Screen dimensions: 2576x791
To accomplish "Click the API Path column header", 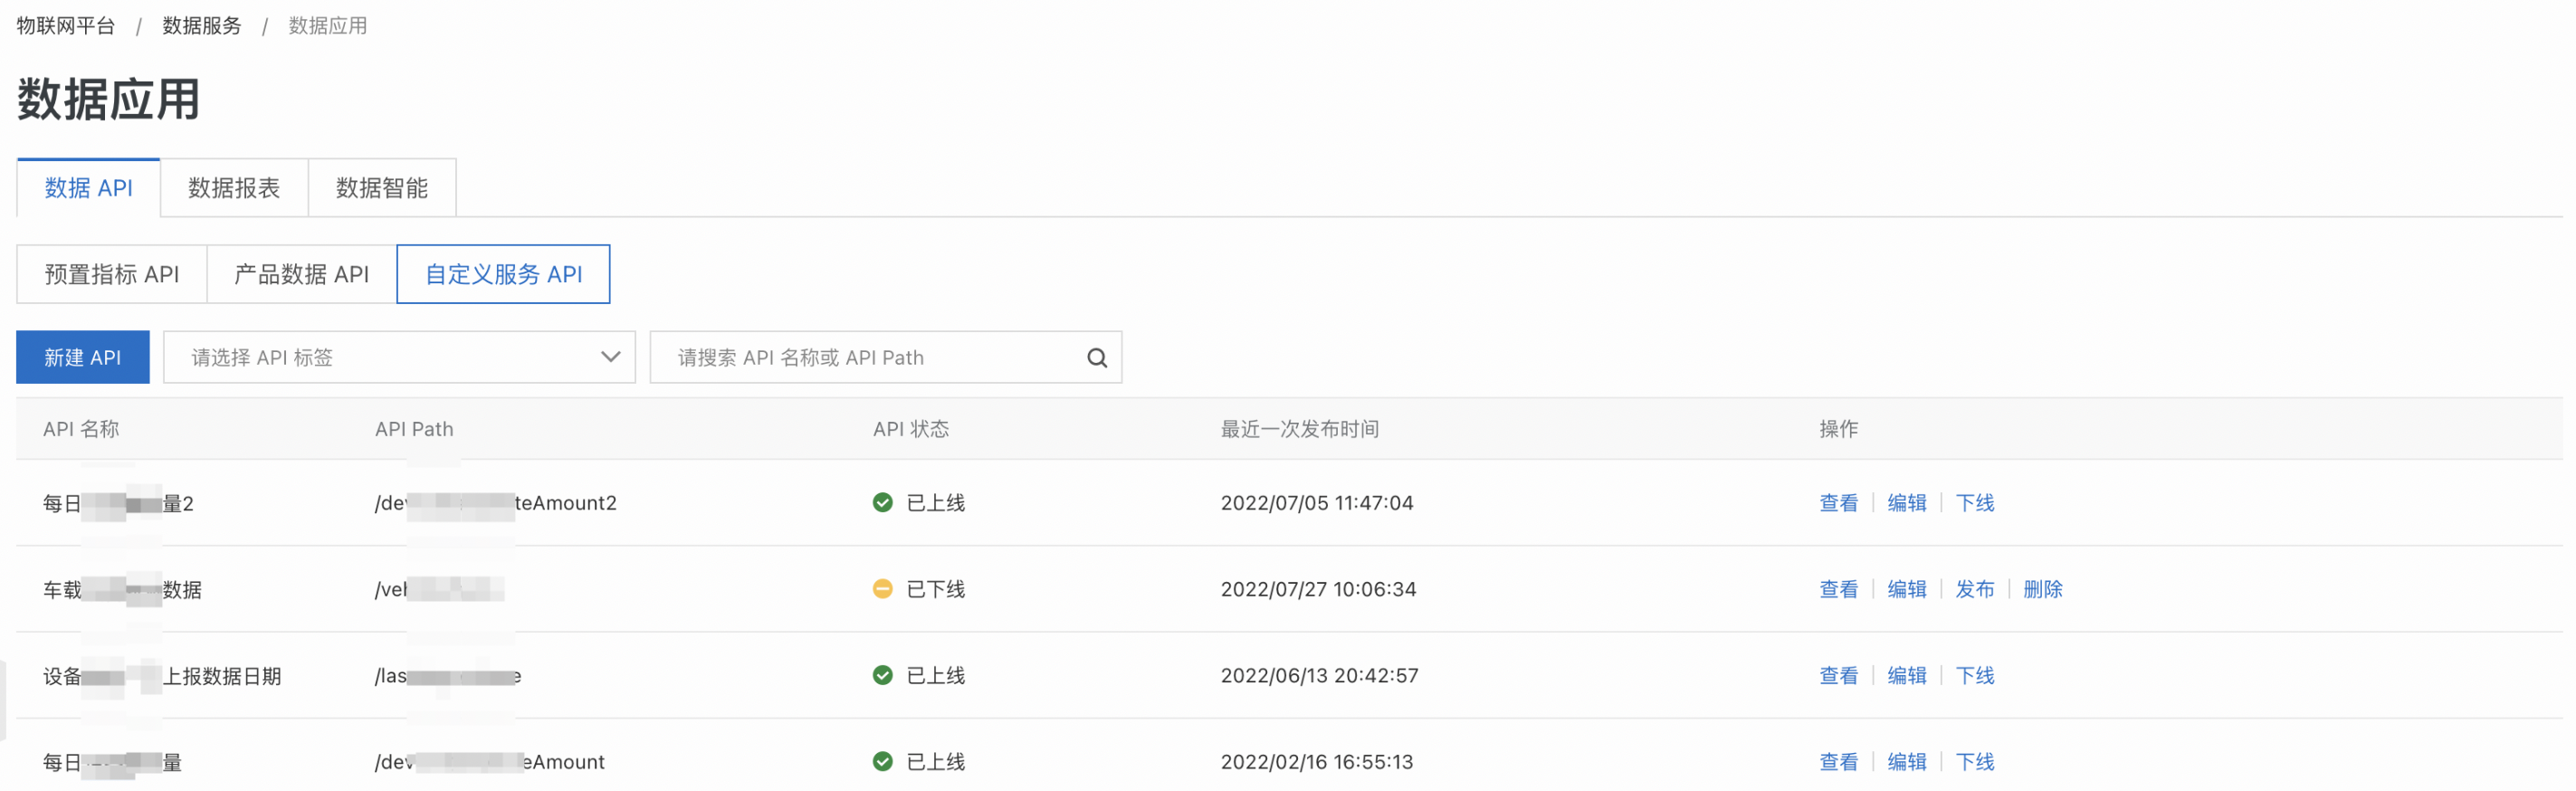I will click(414, 429).
